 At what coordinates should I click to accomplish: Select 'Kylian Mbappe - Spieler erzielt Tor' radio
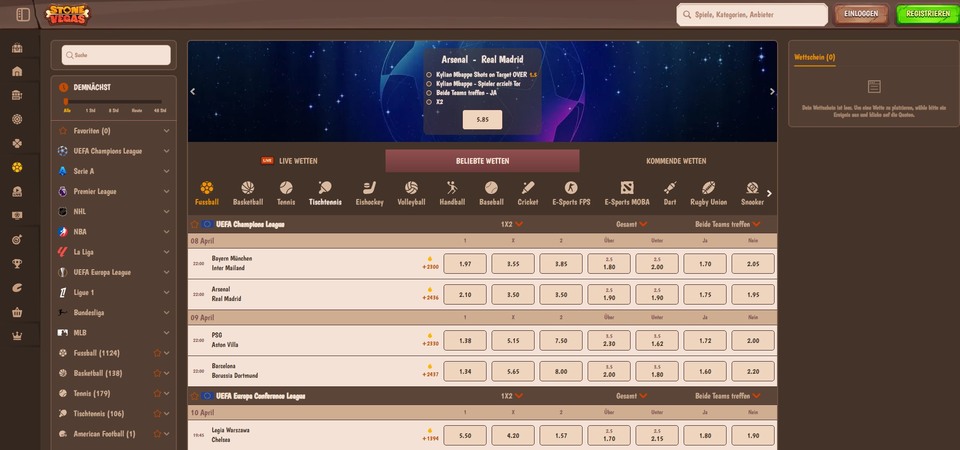pos(429,83)
